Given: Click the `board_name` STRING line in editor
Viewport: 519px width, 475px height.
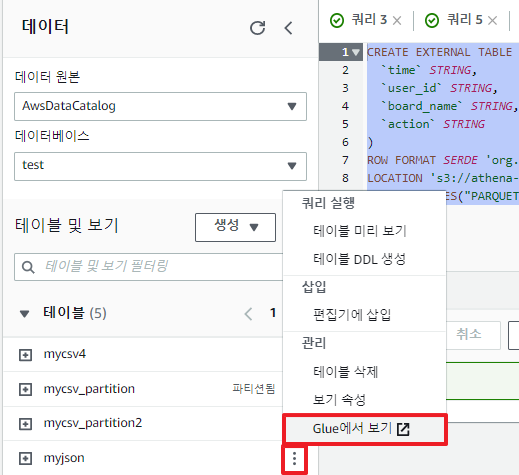Looking at the screenshot, I should point(450,106).
